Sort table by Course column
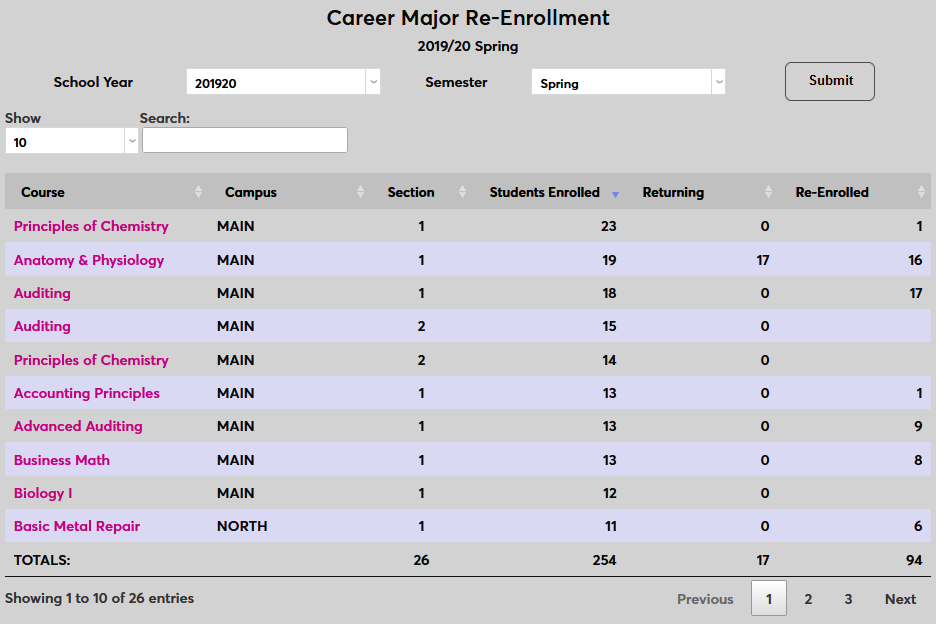936x624 pixels. [x=106, y=192]
